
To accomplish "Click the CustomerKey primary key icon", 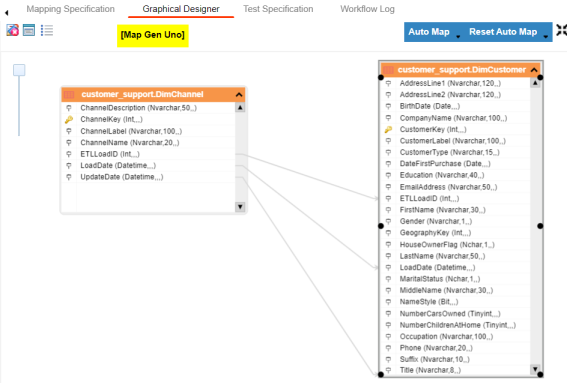I will pyautogui.click(x=388, y=129).
